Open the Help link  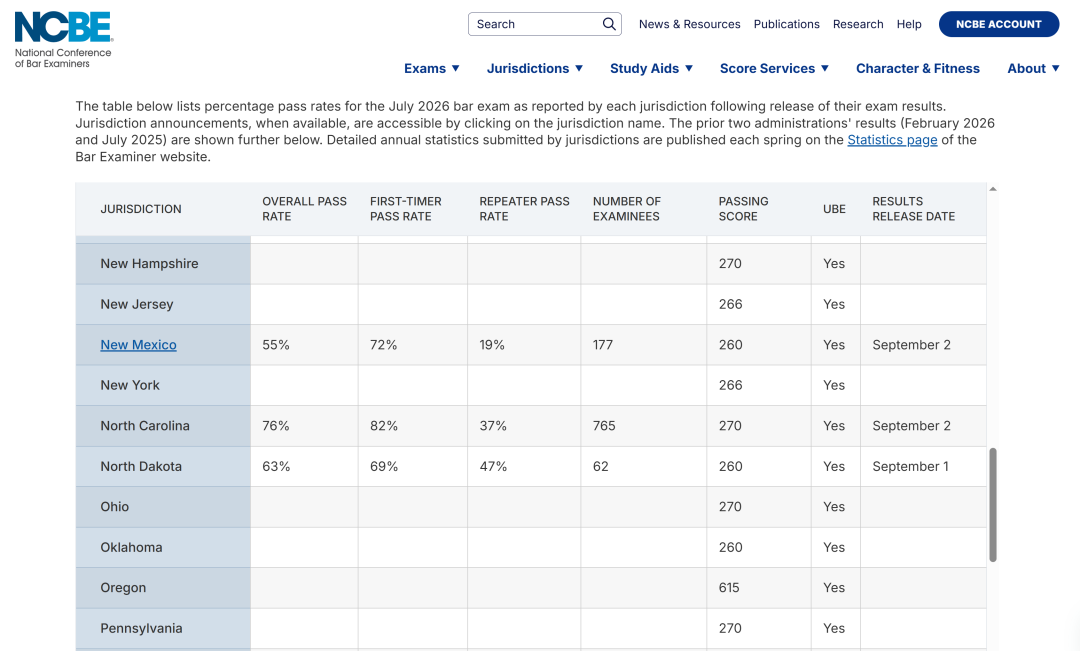pos(908,24)
